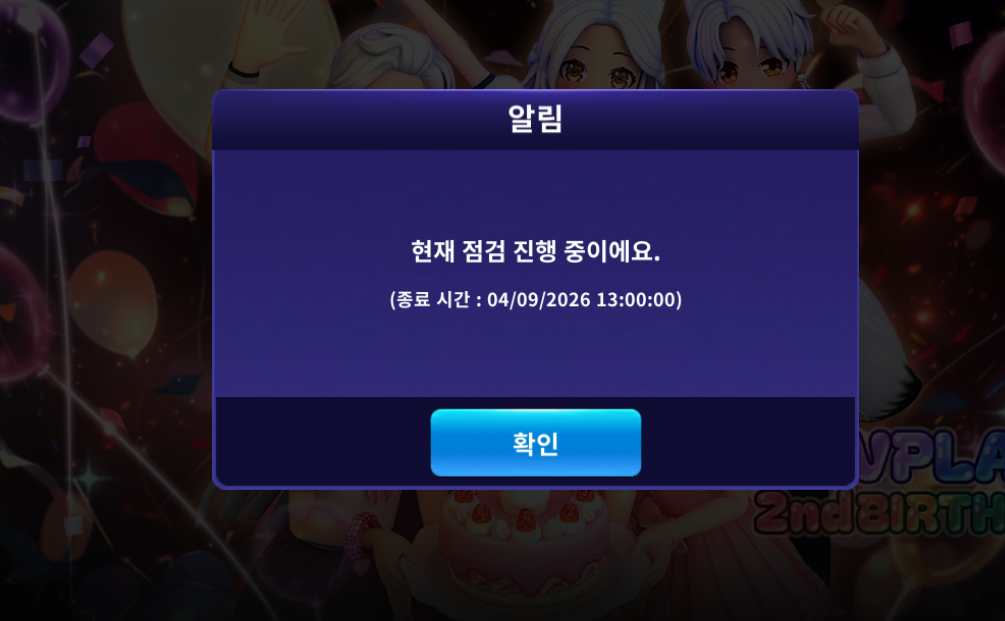Click the 현재 점검 진행 중이에요 message text

tap(535, 251)
